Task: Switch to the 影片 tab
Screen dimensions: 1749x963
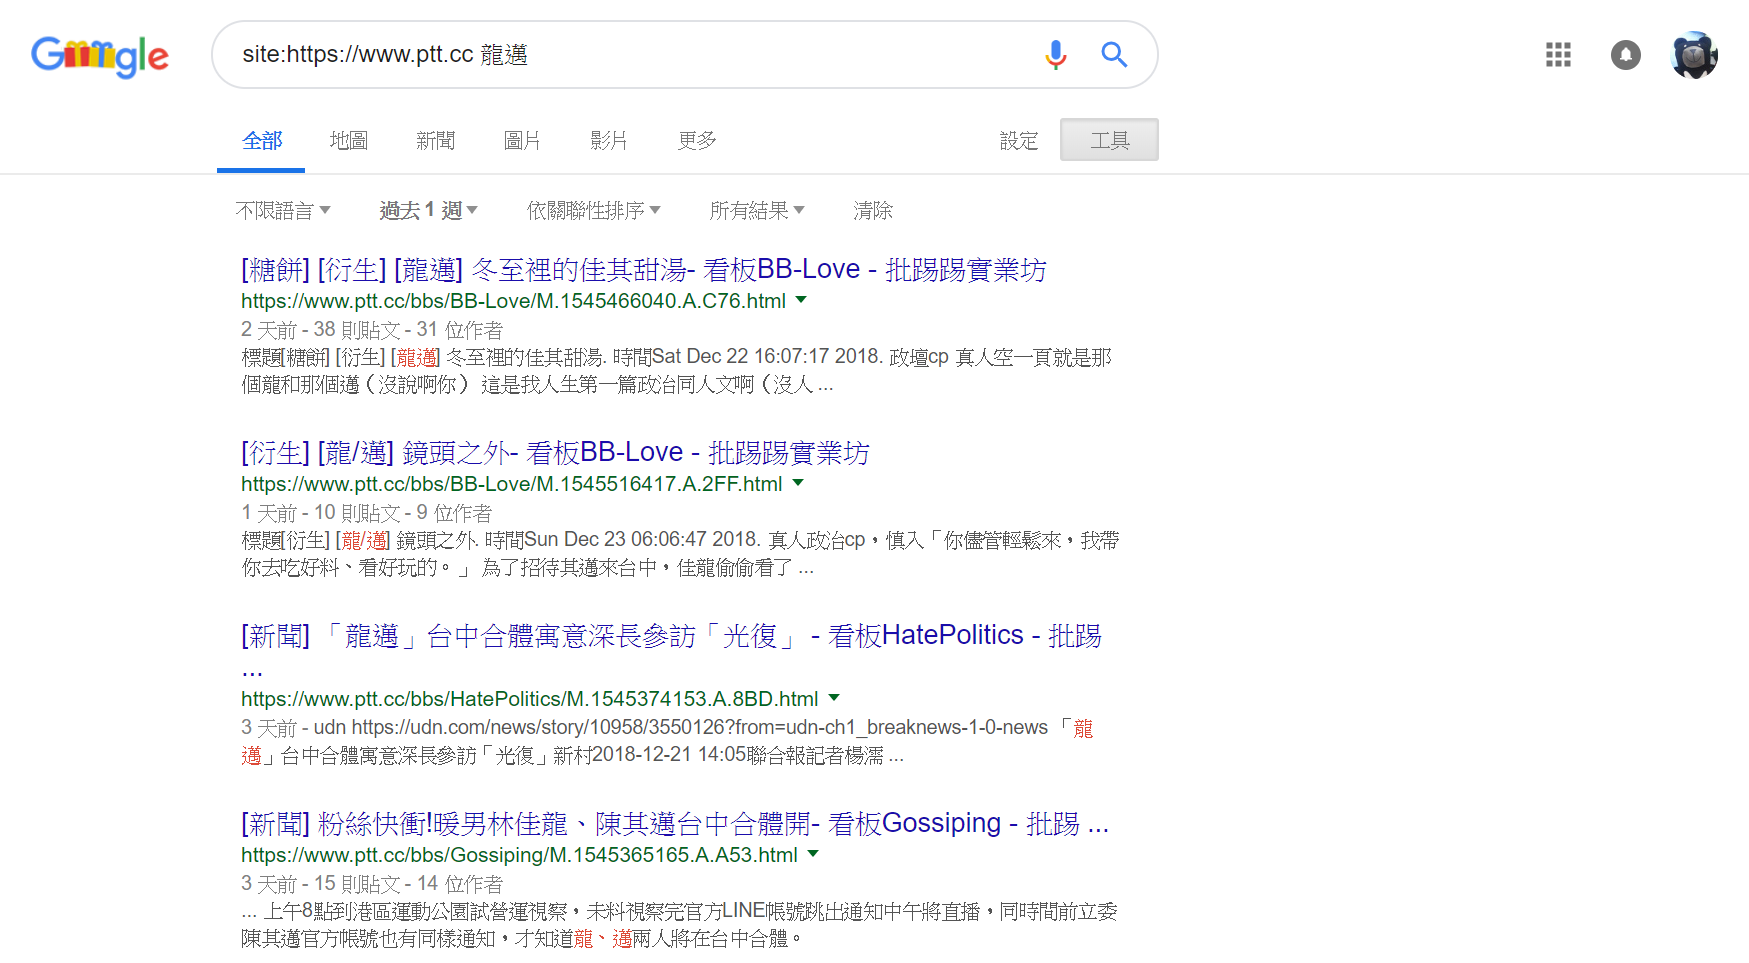Action: click(608, 141)
